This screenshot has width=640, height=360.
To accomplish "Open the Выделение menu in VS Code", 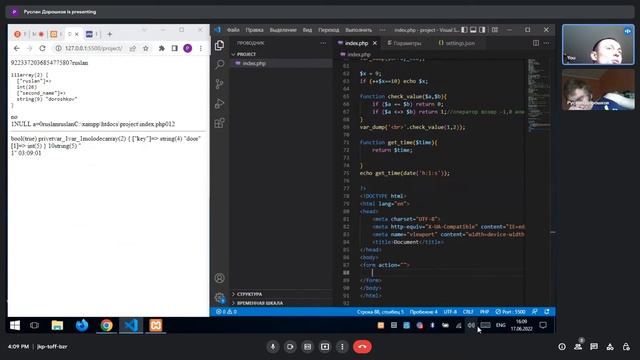I will coord(283,30).
